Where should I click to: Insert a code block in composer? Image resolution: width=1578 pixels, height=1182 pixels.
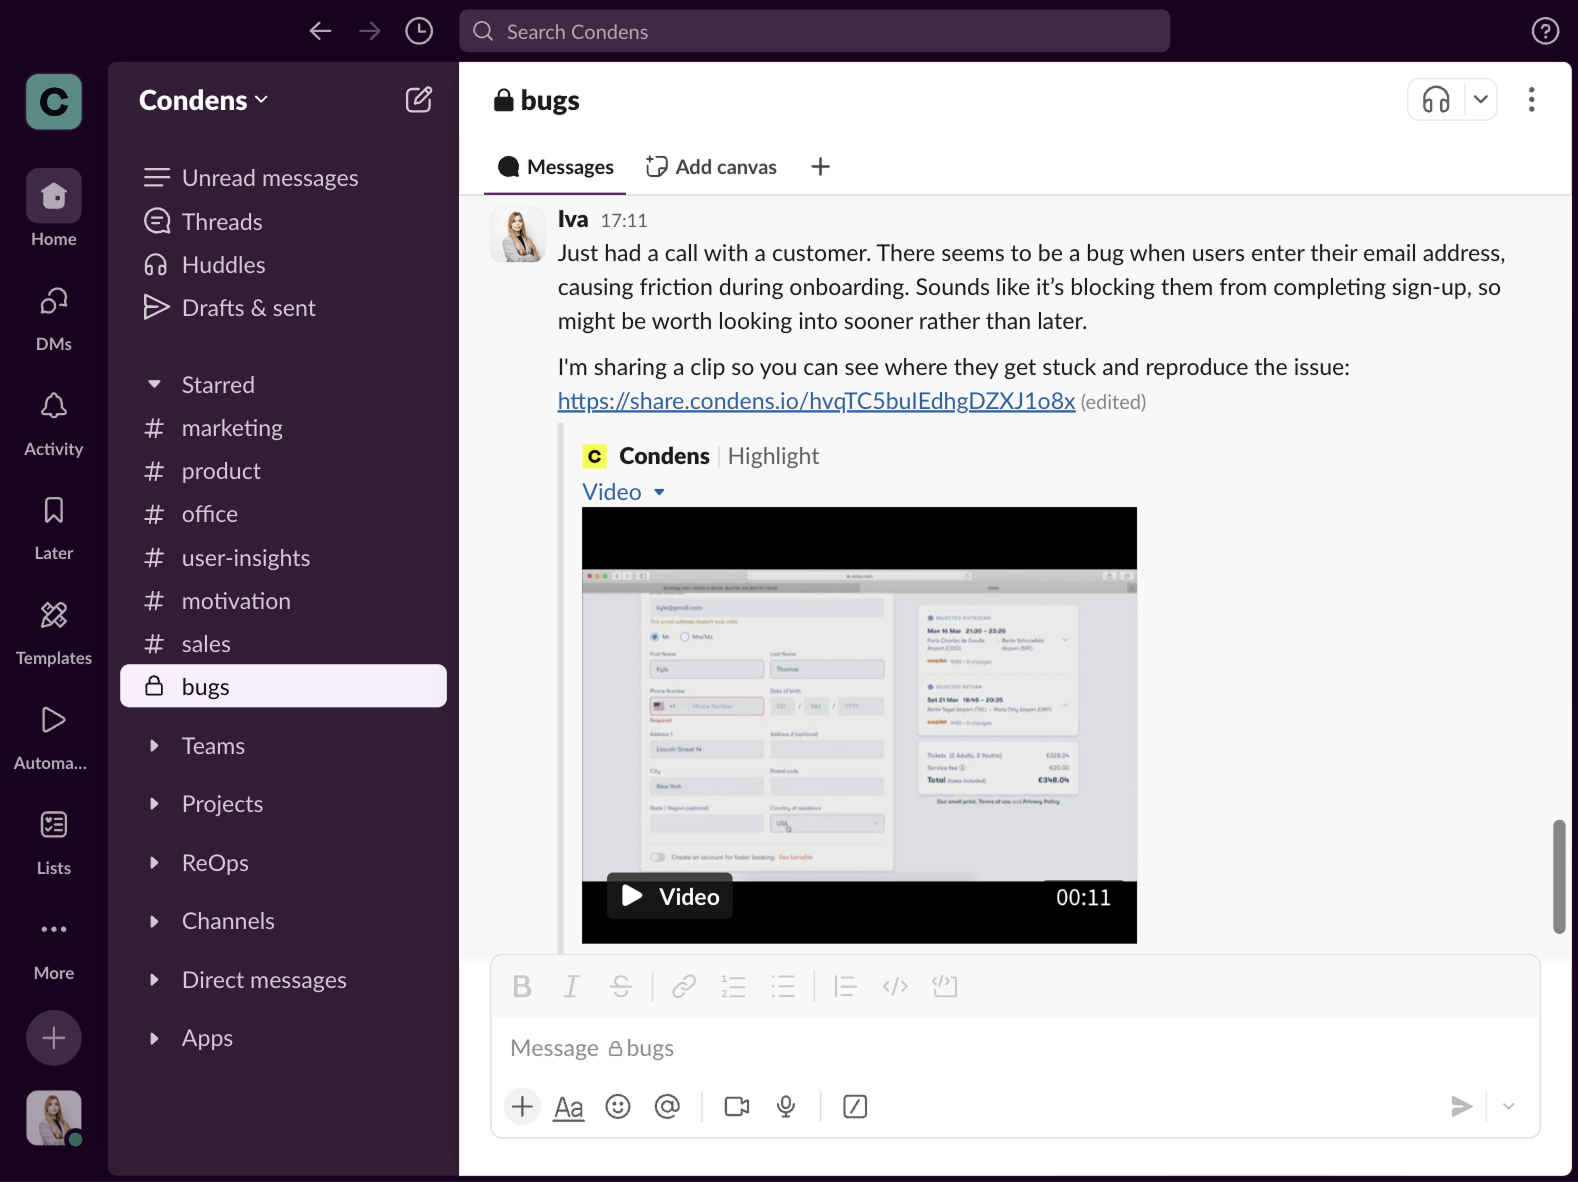945,987
